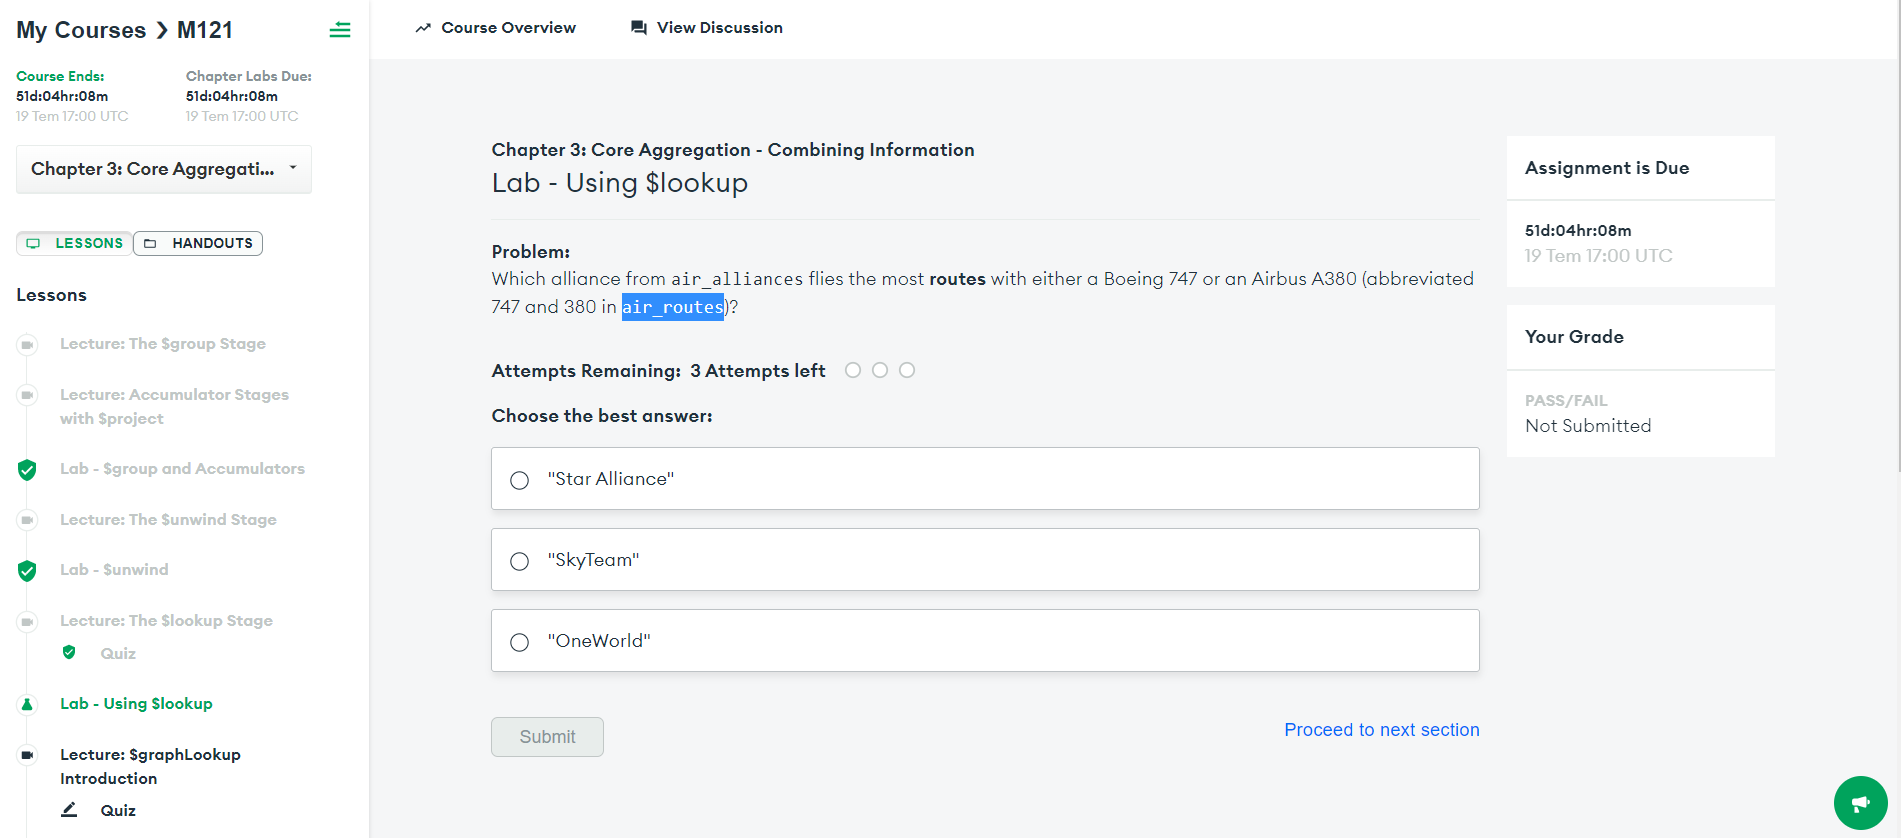Click the Course Overview chart icon
The width and height of the screenshot is (1901, 838).
(423, 28)
